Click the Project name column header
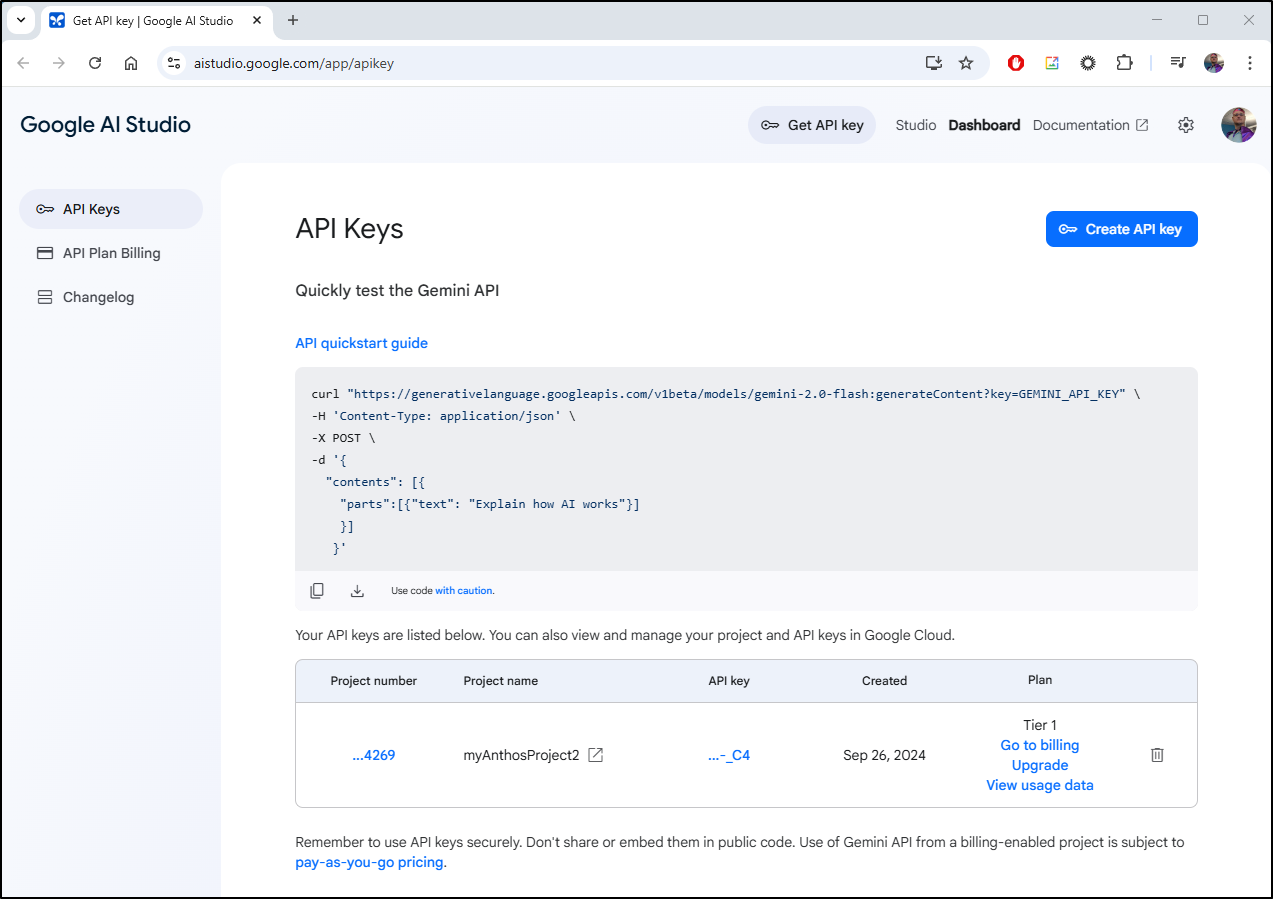The height and width of the screenshot is (899, 1273). click(x=501, y=681)
